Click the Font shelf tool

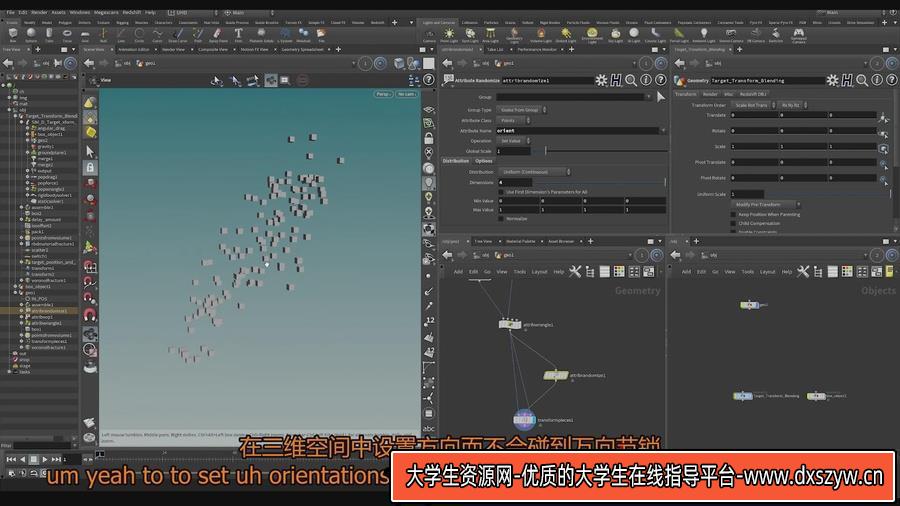pos(238,34)
